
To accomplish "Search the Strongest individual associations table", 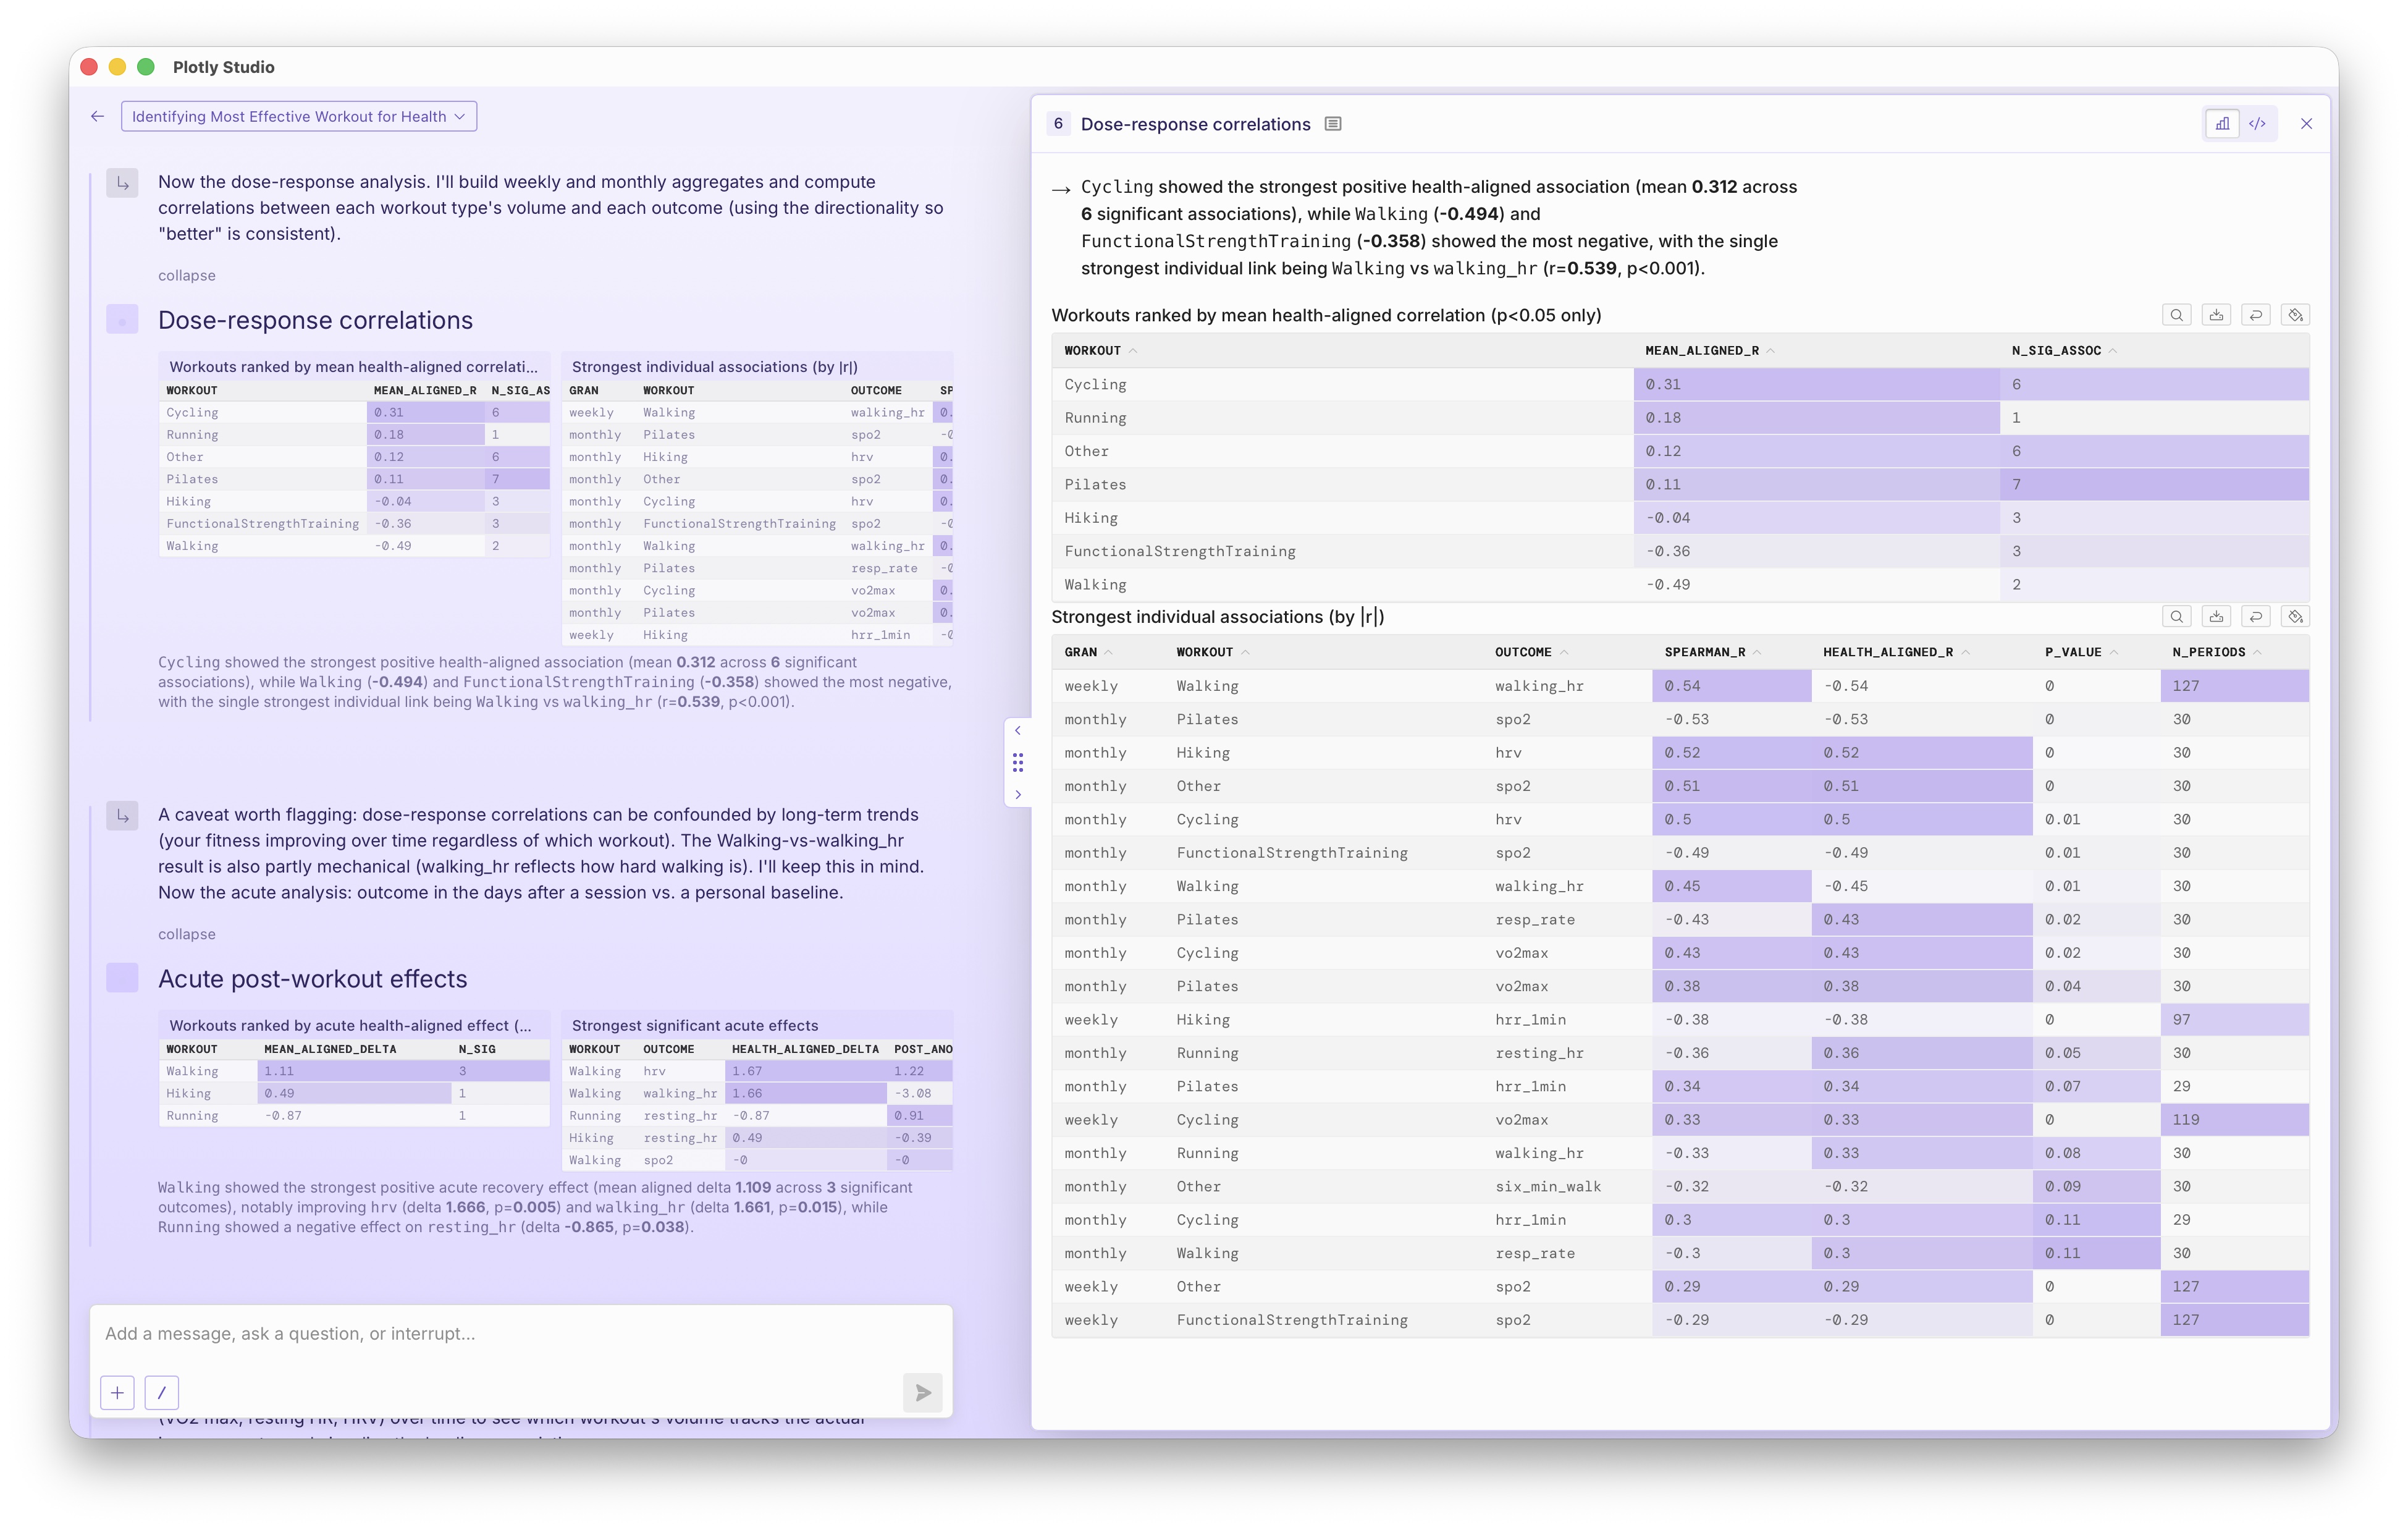I will 2176,617.
